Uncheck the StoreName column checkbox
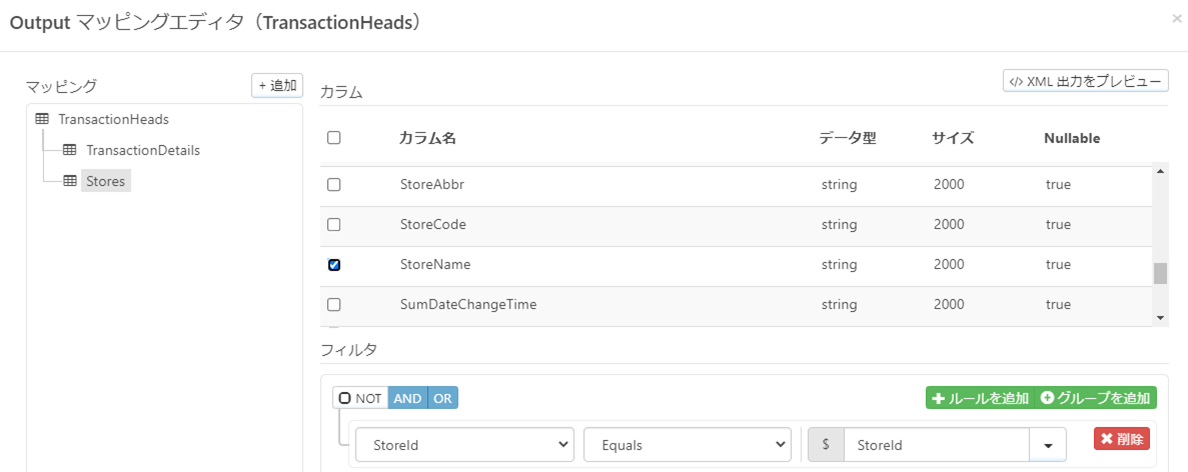Screen dimensions: 1188x472 click(x=334, y=265)
